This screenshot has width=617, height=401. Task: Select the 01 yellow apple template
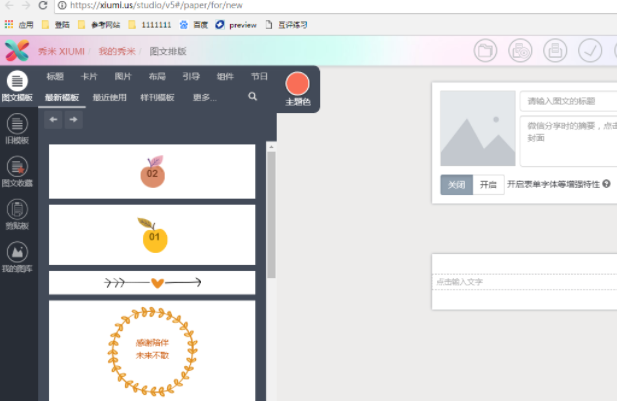click(152, 235)
